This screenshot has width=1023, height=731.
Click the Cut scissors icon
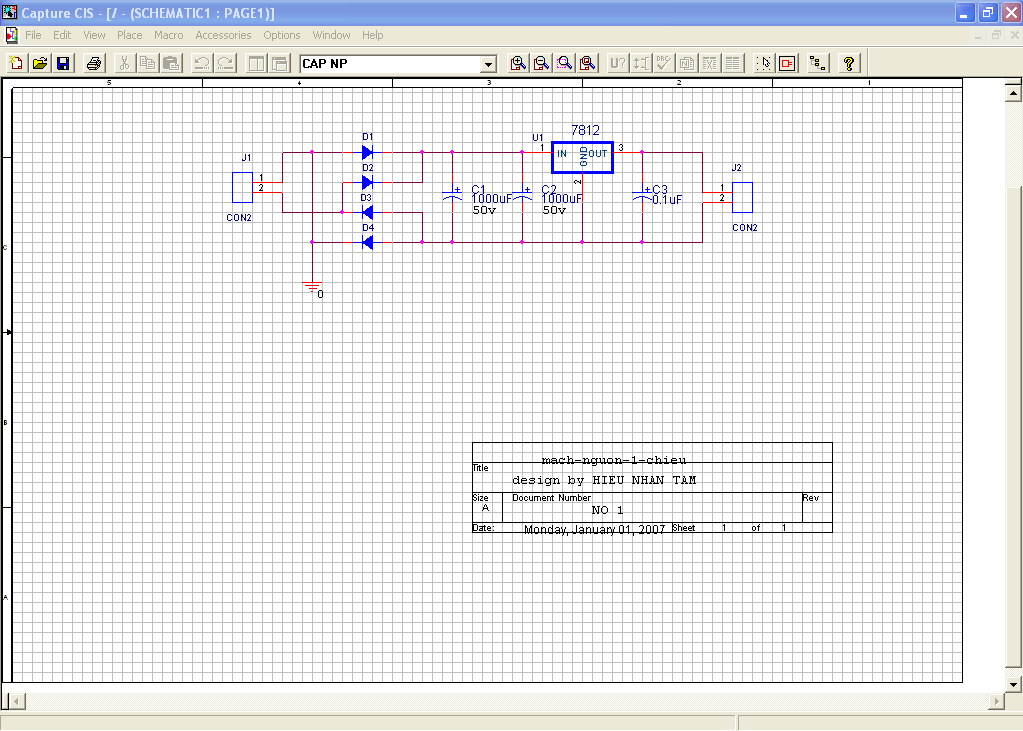(124, 63)
